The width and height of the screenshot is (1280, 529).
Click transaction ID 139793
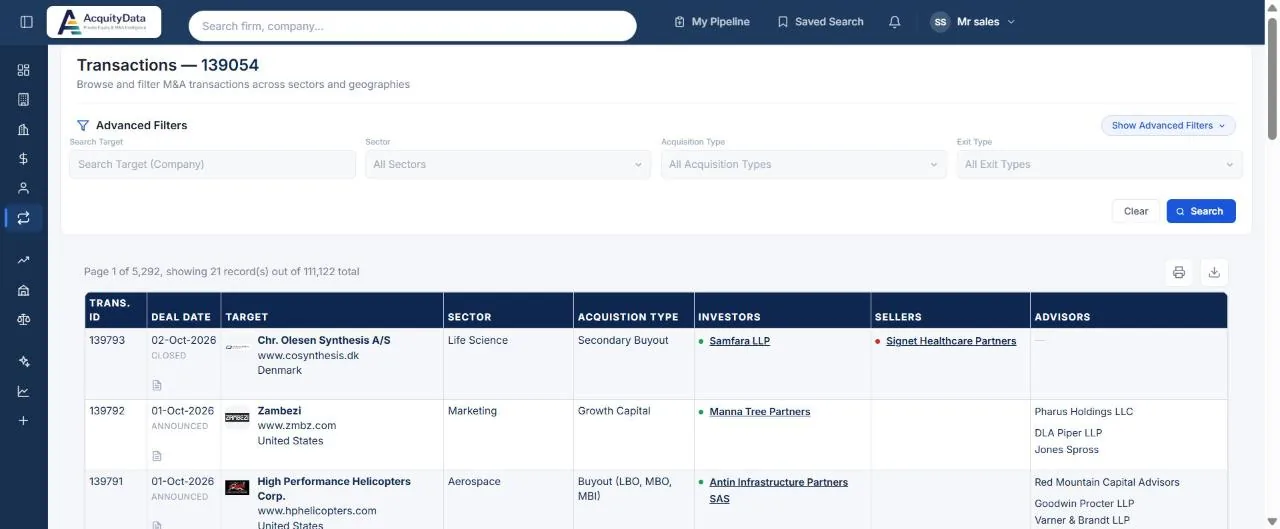click(x=107, y=341)
